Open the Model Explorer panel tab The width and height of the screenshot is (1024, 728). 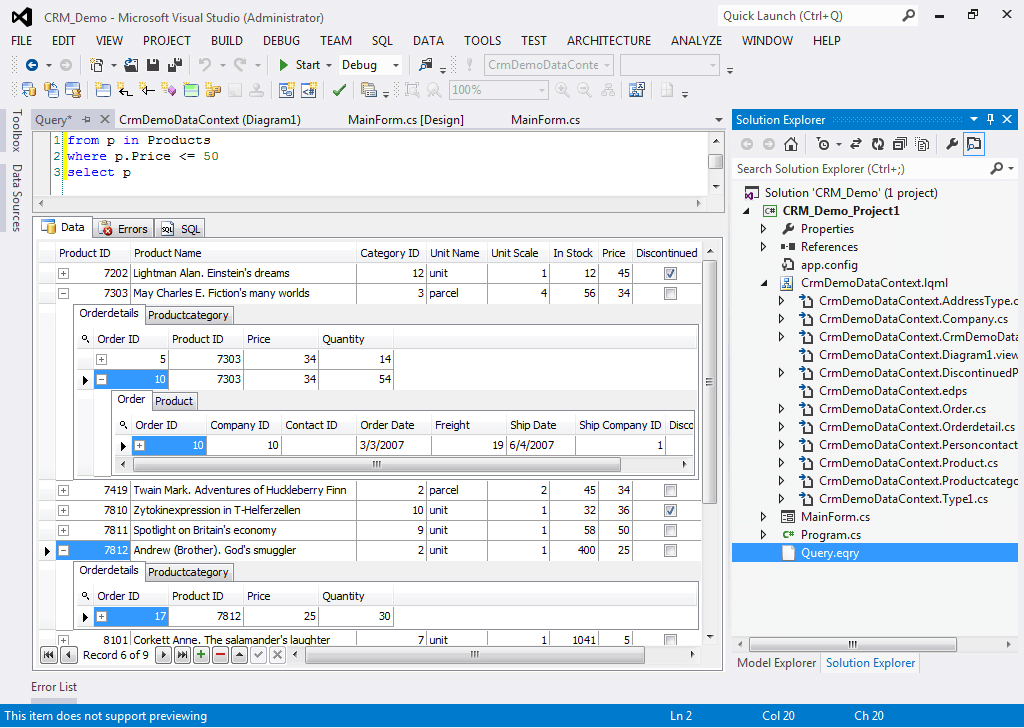pyautogui.click(x=776, y=663)
